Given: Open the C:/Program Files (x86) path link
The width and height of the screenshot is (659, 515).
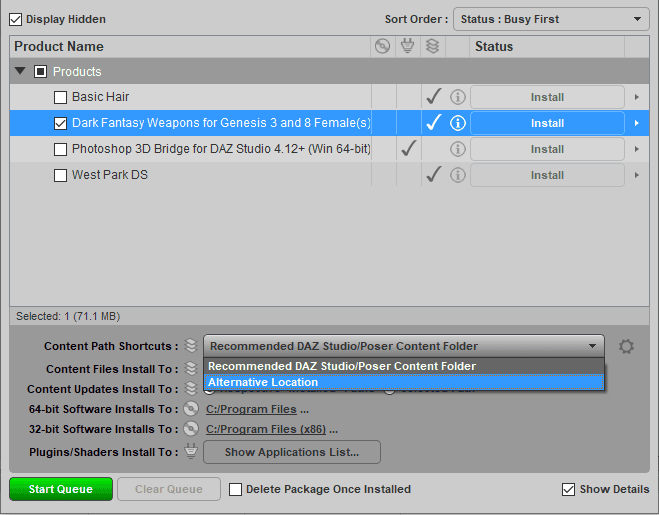Looking at the screenshot, I should pyautogui.click(x=266, y=429).
